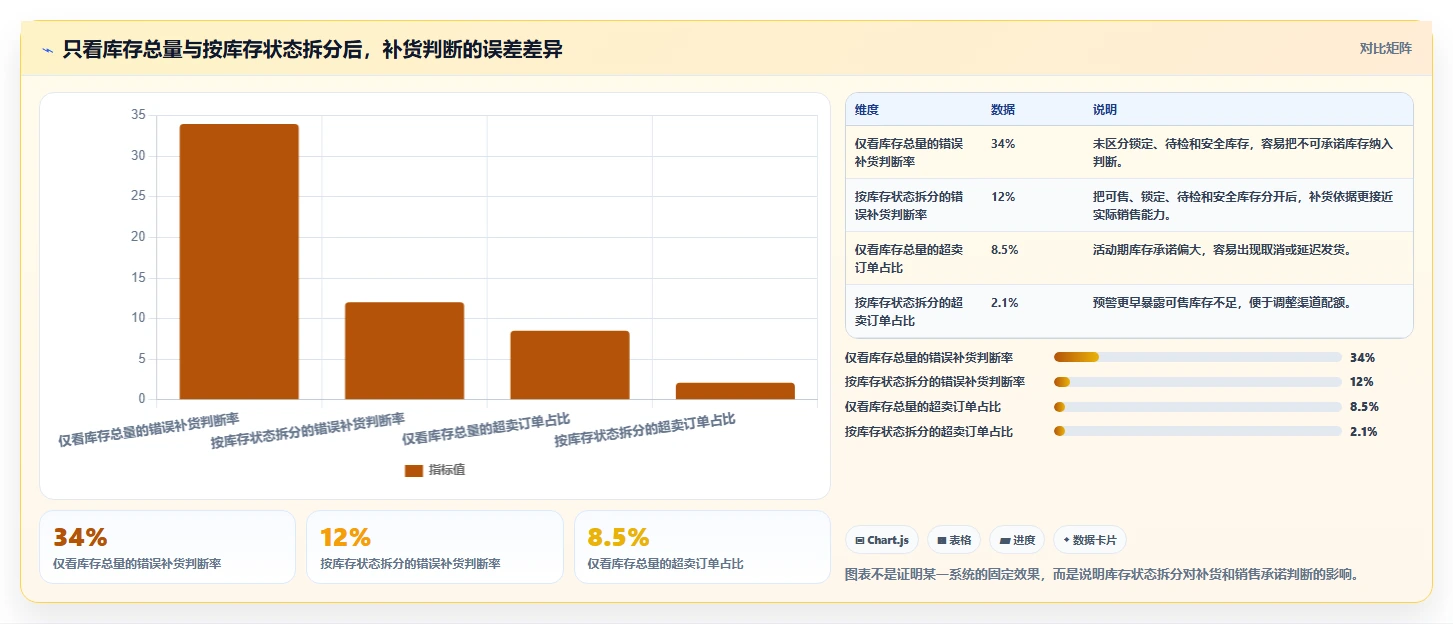
Task: Click the 8.5% progress bar
Action: (x=1198, y=407)
